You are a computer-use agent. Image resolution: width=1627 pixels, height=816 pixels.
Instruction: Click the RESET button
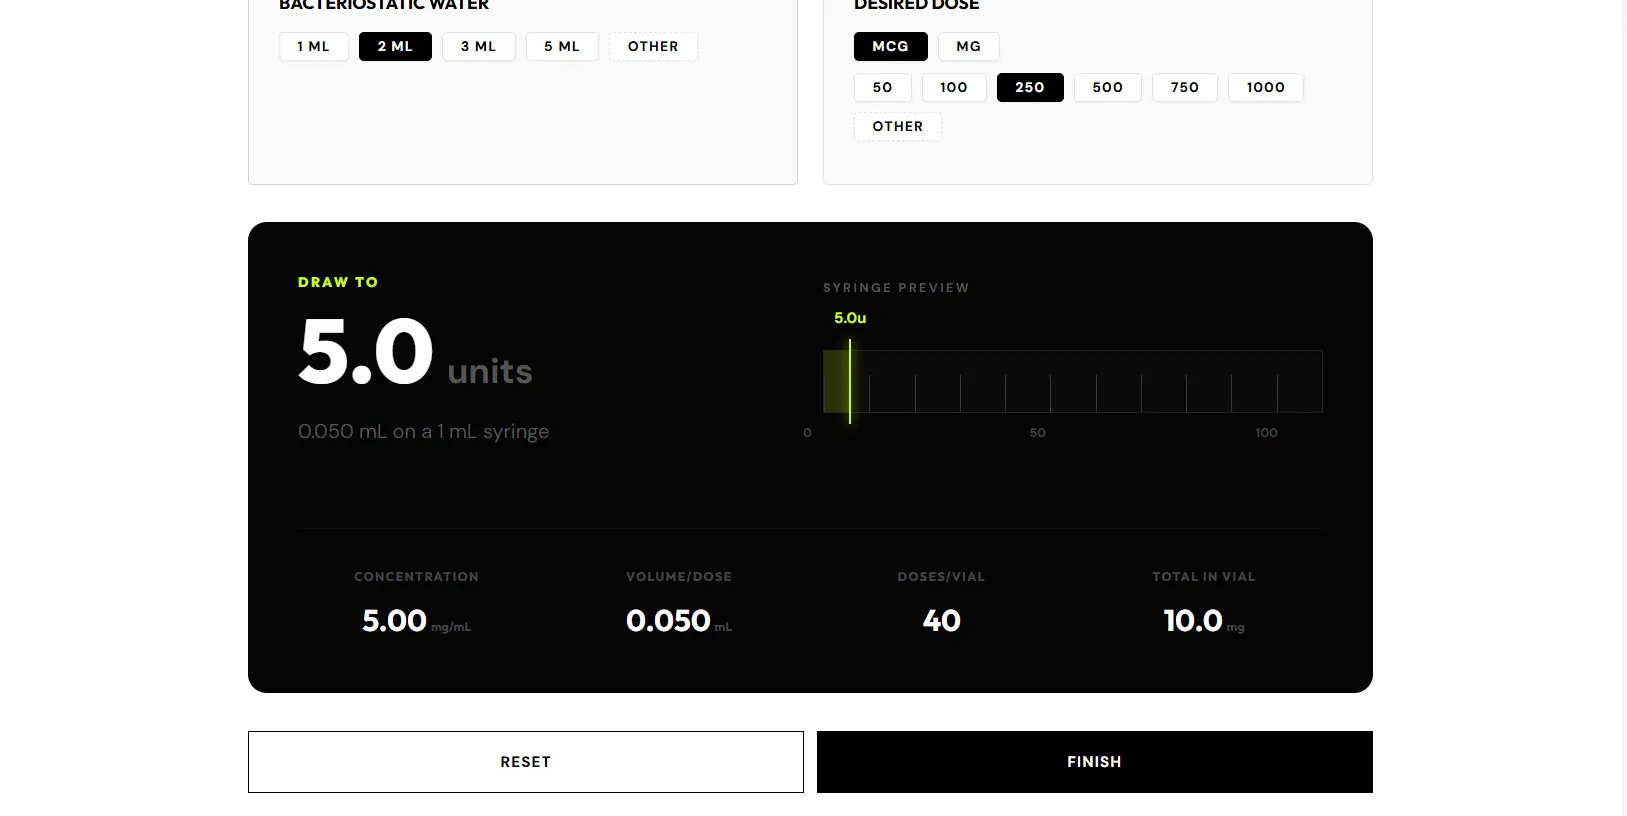pyautogui.click(x=526, y=762)
